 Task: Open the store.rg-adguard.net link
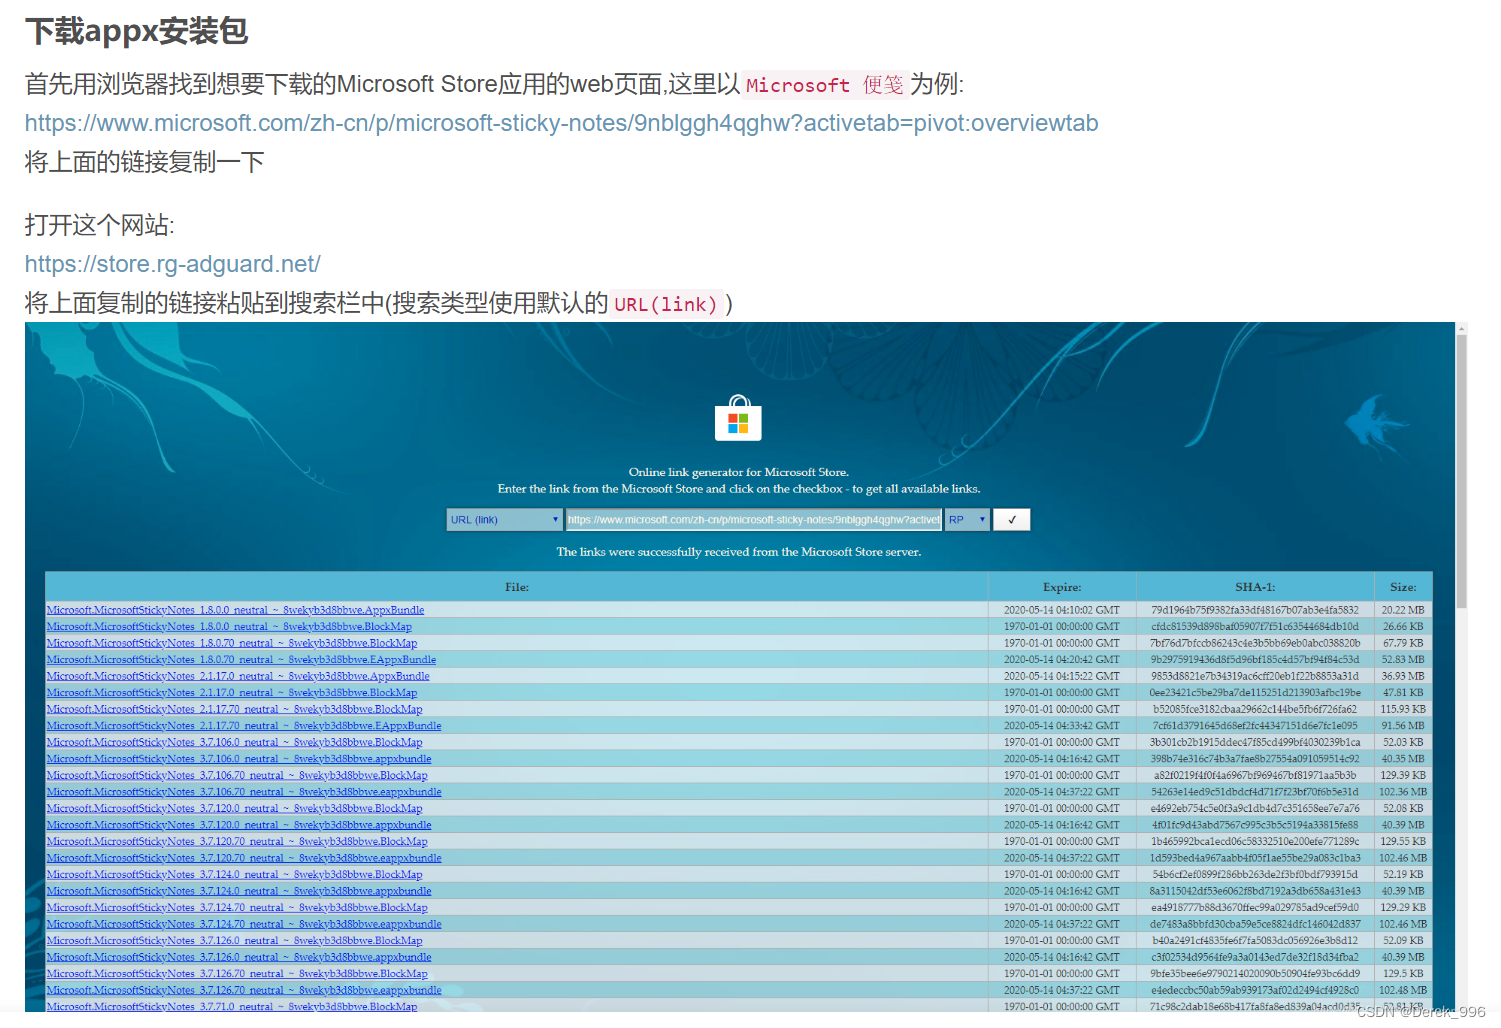[173, 264]
